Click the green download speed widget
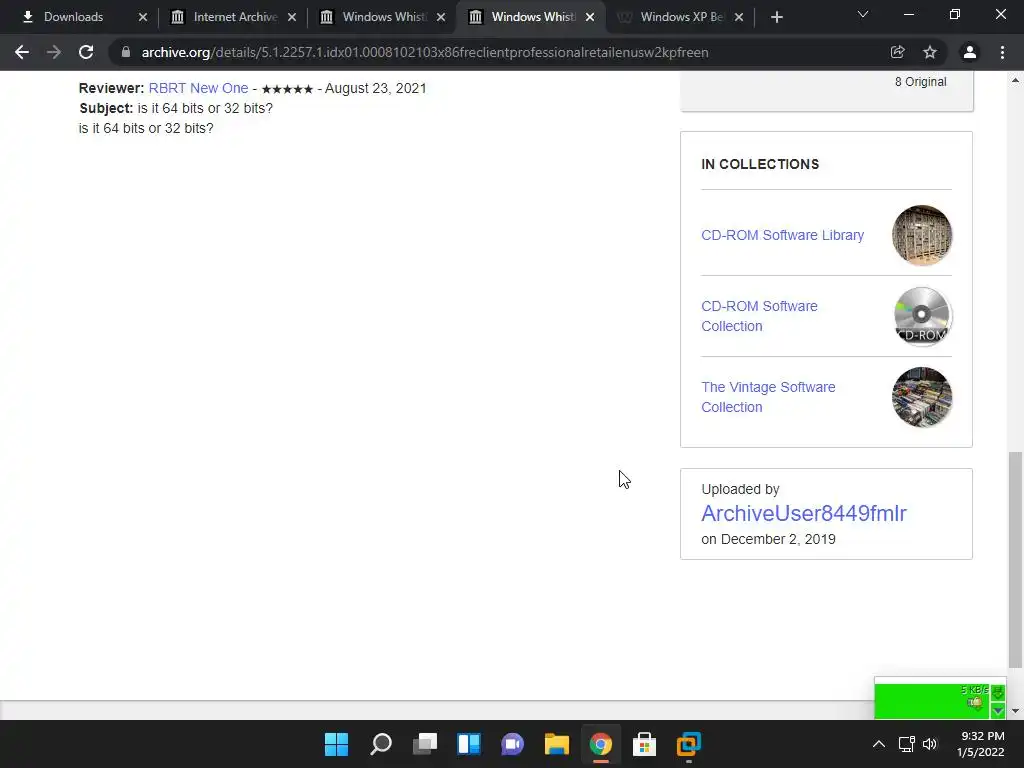This screenshot has width=1024, height=768. (x=940, y=699)
